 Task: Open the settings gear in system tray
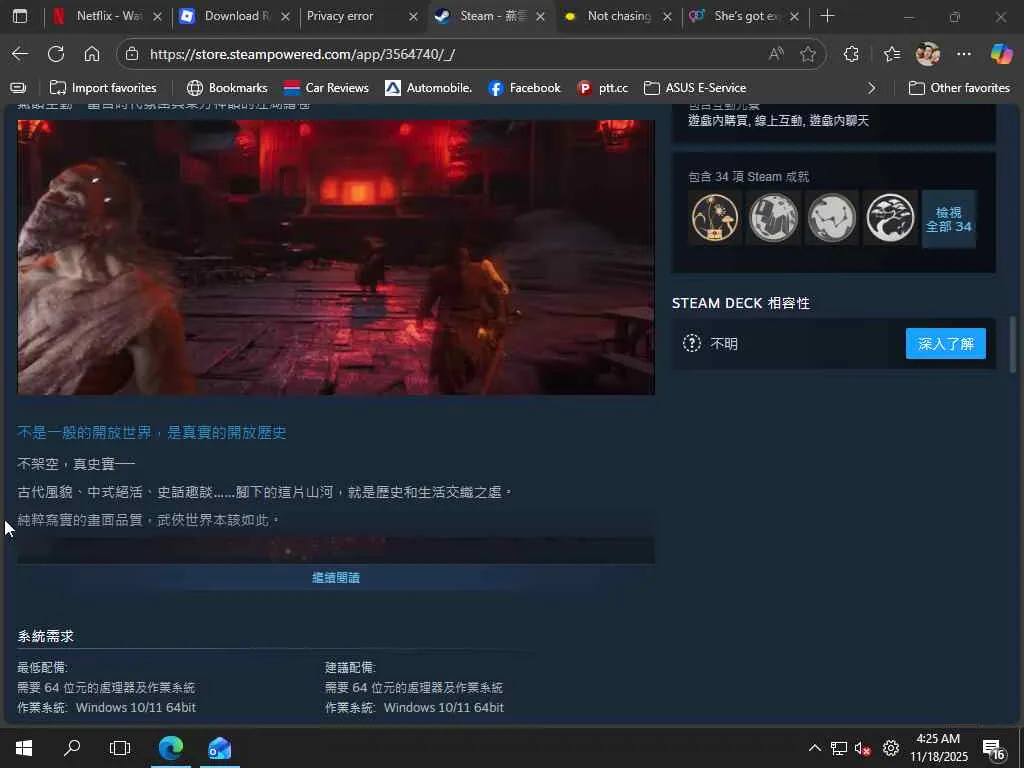pyautogui.click(x=891, y=748)
